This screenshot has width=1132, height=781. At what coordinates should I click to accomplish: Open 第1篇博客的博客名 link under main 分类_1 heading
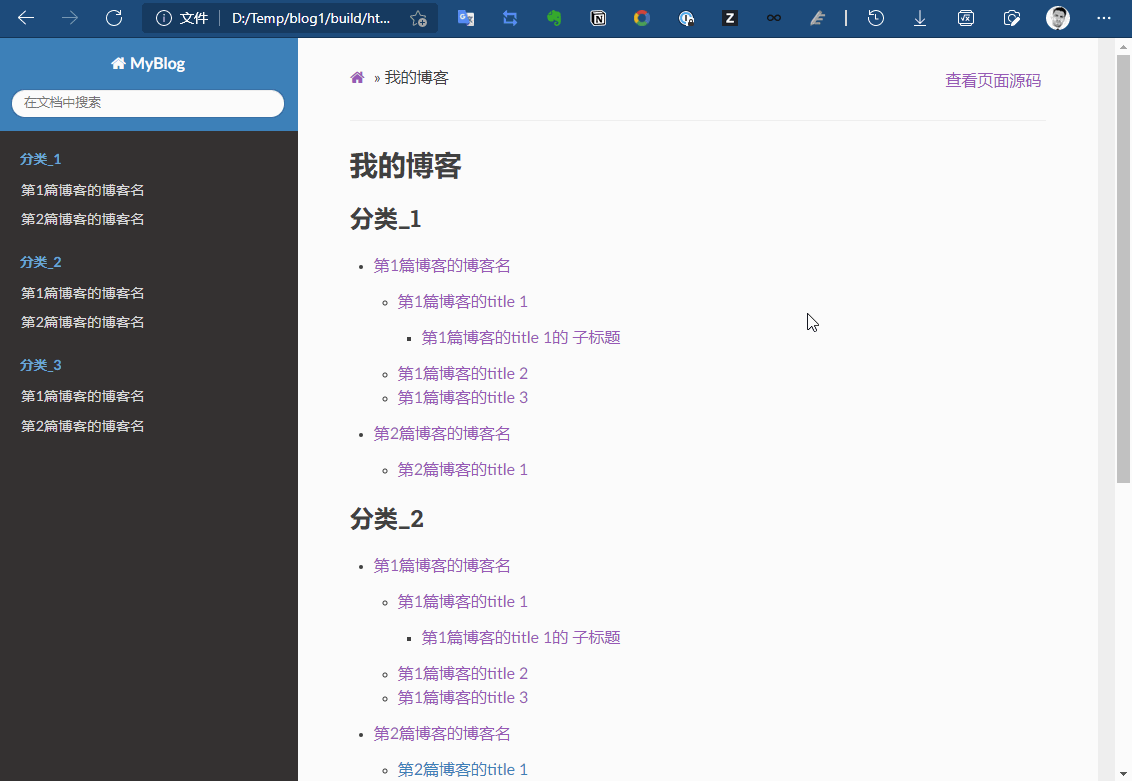[x=442, y=266]
